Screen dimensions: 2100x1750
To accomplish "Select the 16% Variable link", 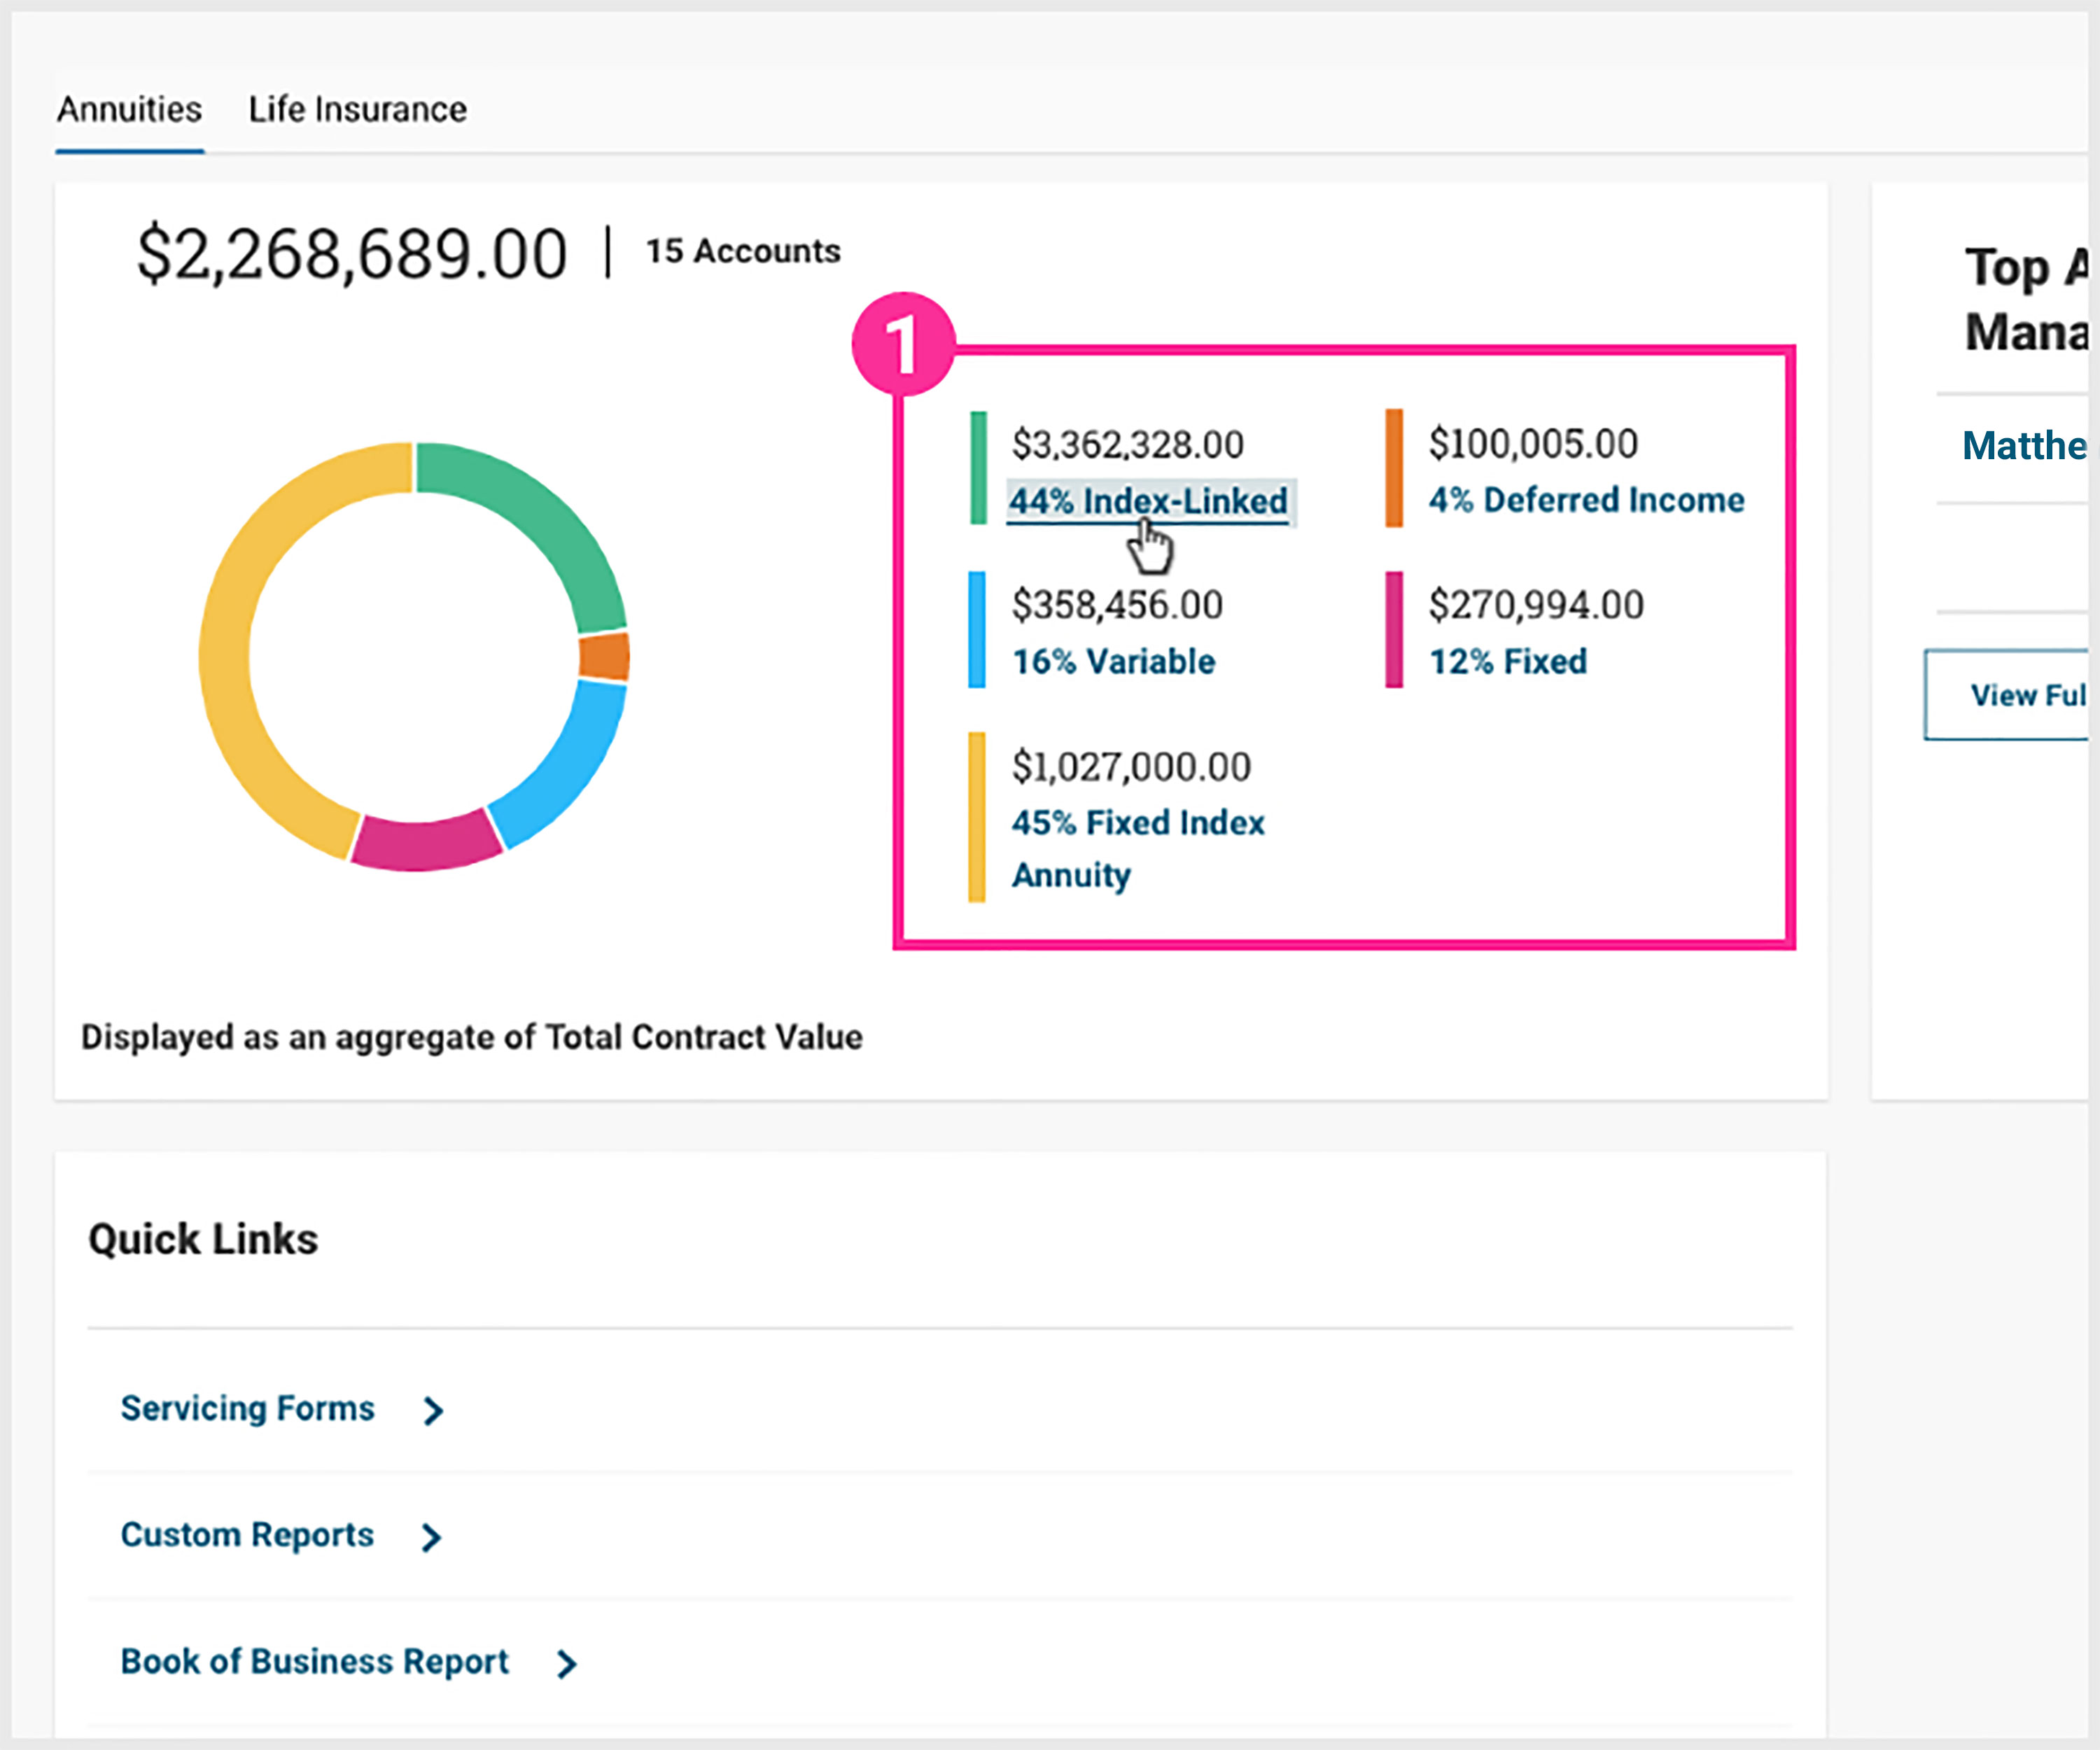I will point(1113,661).
